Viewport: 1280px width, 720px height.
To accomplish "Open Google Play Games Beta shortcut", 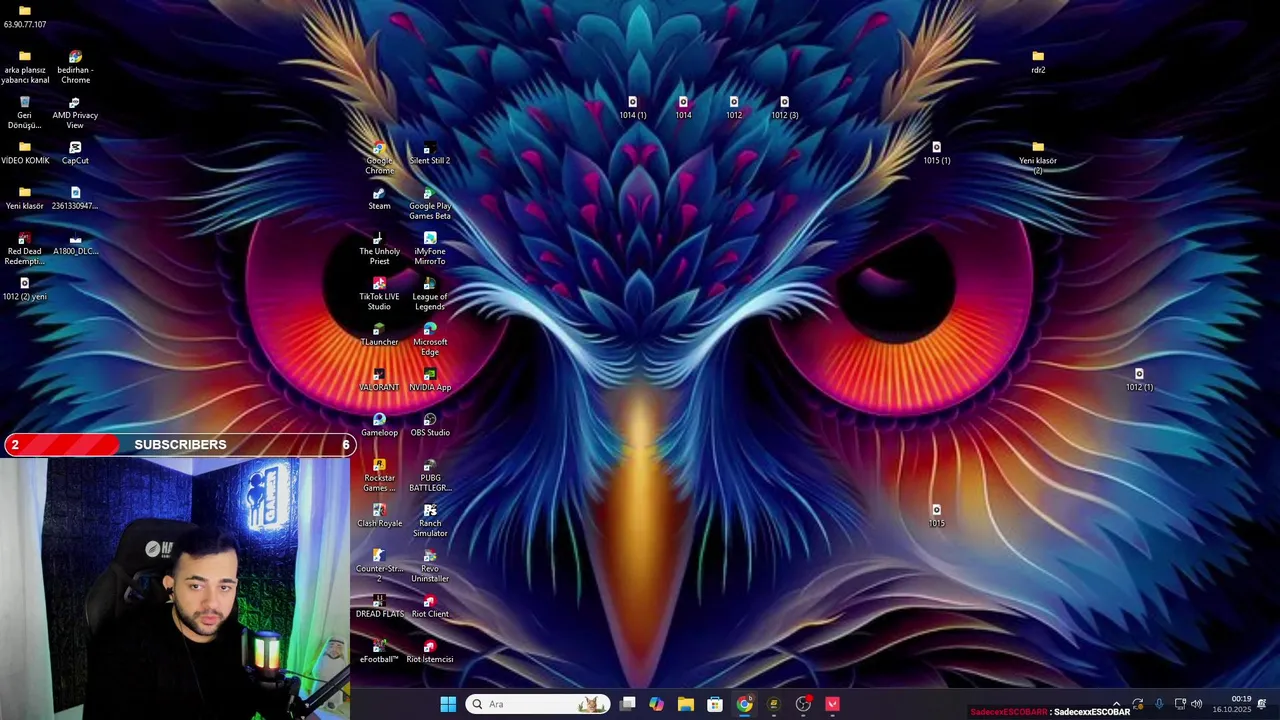I will (429, 204).
